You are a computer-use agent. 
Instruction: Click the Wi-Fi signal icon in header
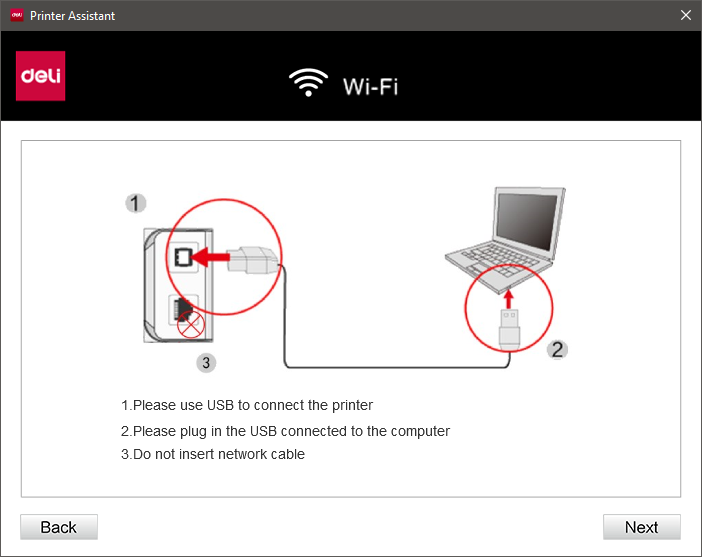(x=308, y=82)
